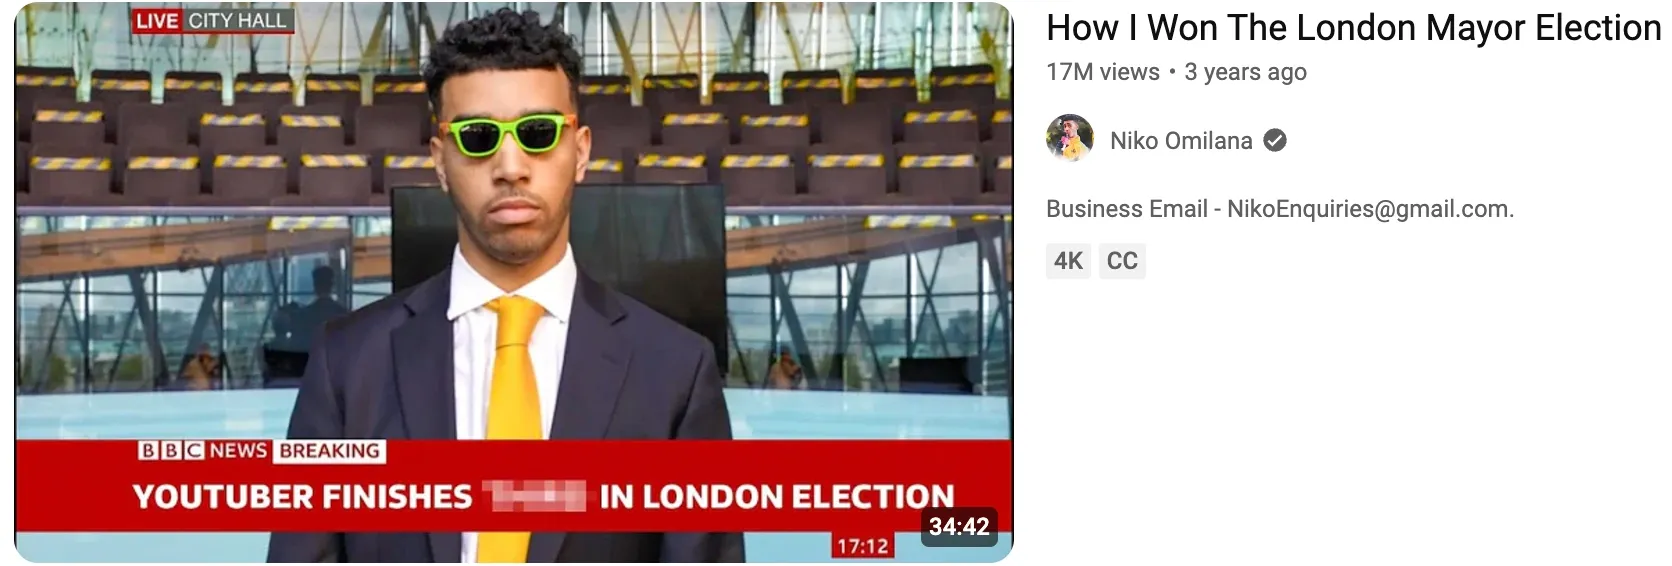The image size is (1672, 566).
Task: Click the CC closed captions badge
Action: click(x=1122, y=261)
